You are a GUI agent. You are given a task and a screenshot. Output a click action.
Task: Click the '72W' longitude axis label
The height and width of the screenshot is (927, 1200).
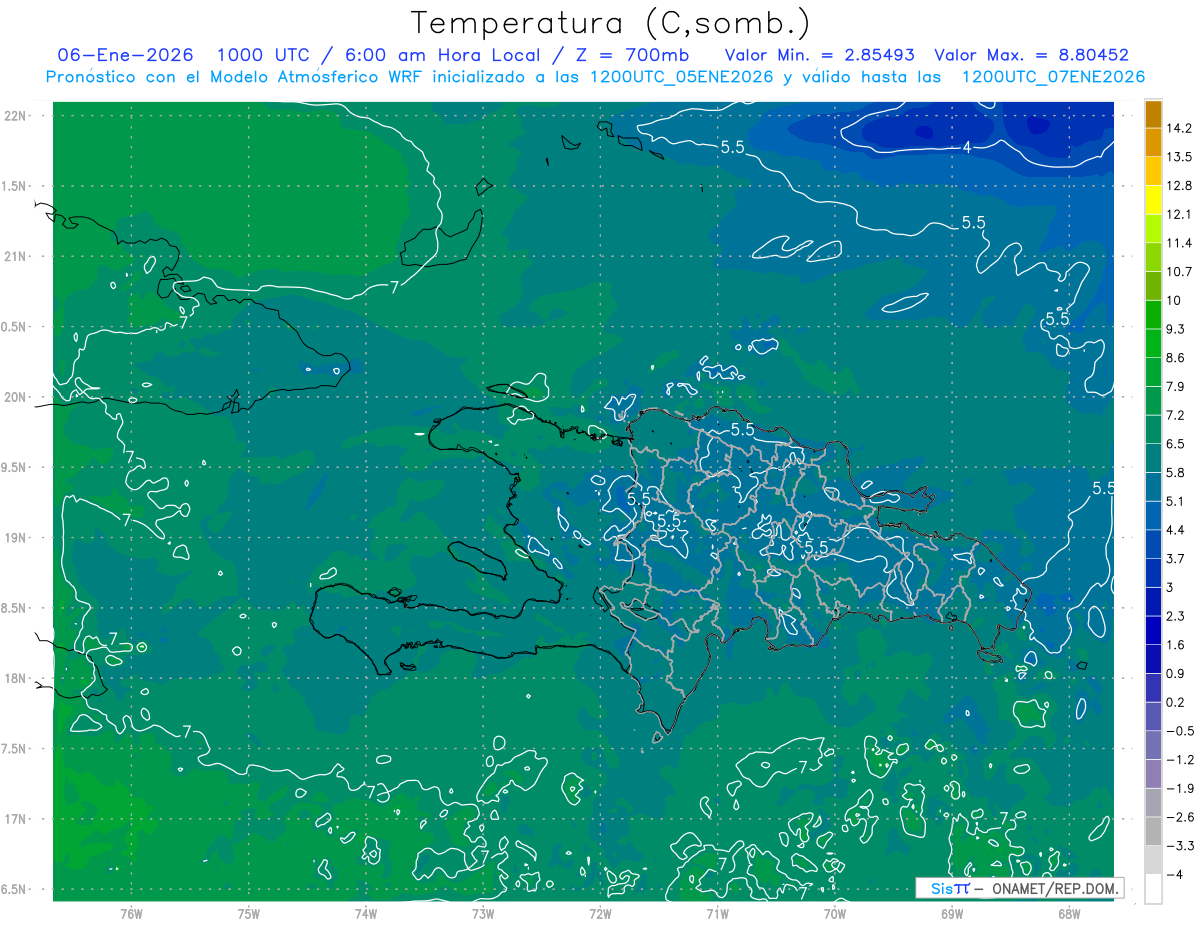pyautogui.click(x=600, y=914)
